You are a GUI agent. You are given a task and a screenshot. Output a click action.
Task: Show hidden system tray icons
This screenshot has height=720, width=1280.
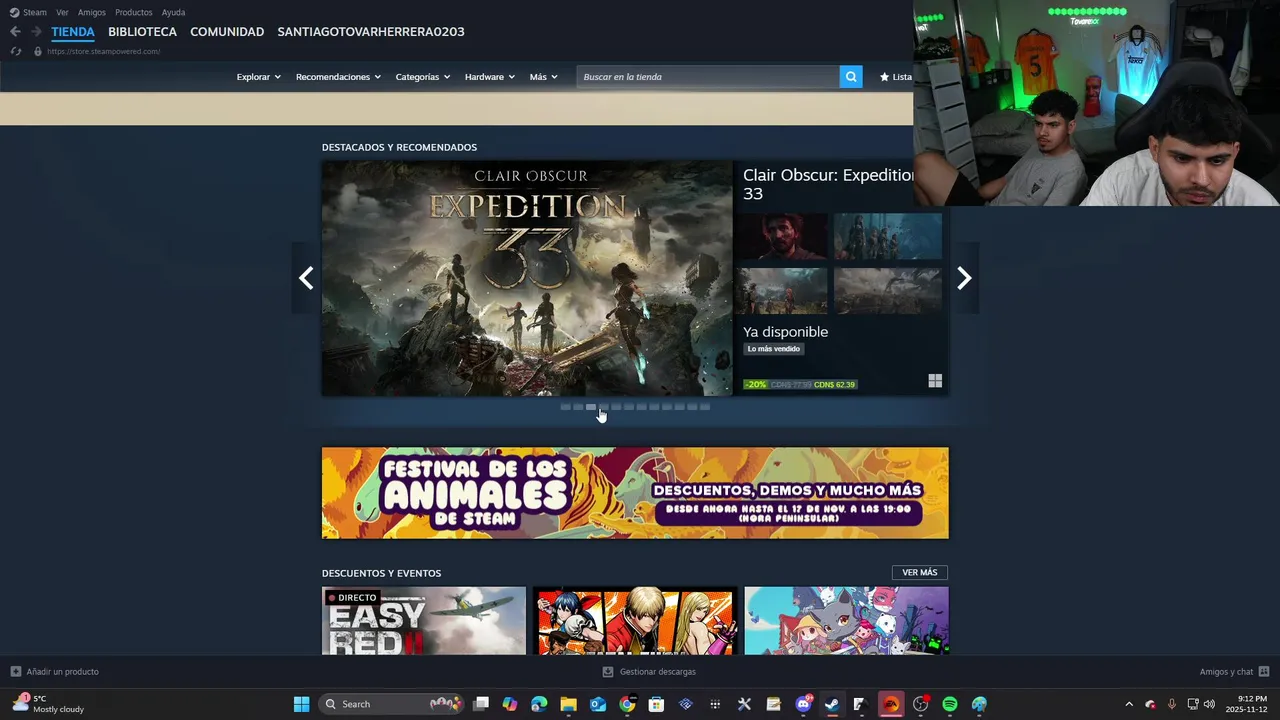point(1129,704)
